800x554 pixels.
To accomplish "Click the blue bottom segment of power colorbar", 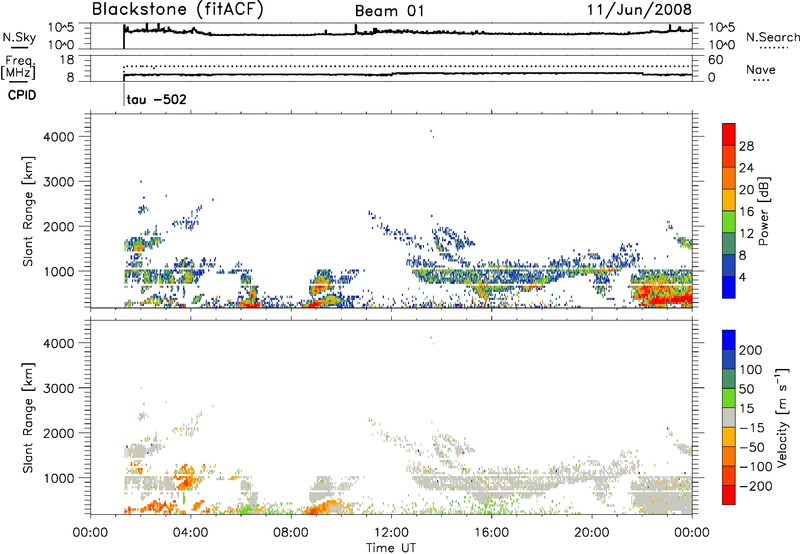I will pyautogui.click(x=729, y=288).
